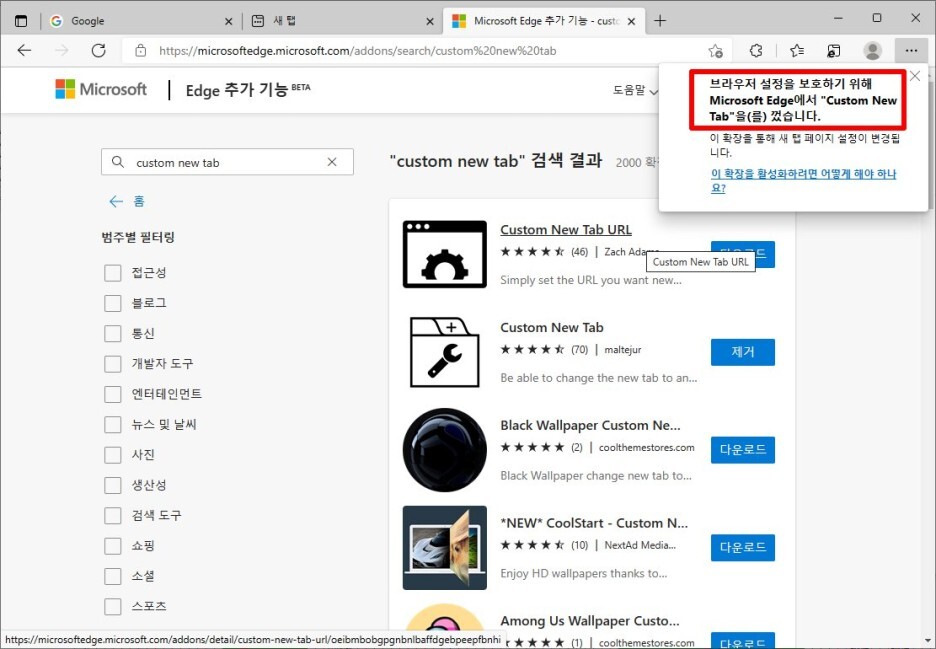This screenshot has width=936, height=649.
Task: Open Settings and more ellipsis menu
Action: tap(911, 51)
